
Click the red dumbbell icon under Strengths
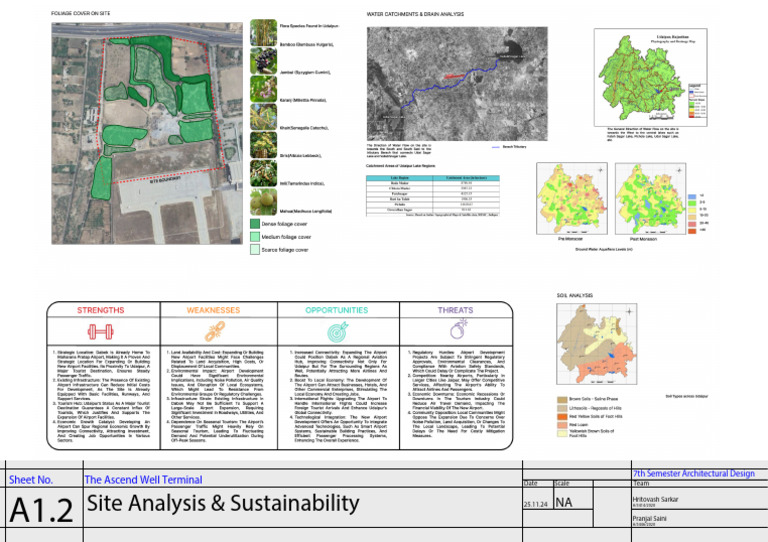pyautogui.click(x=100, y=331)
